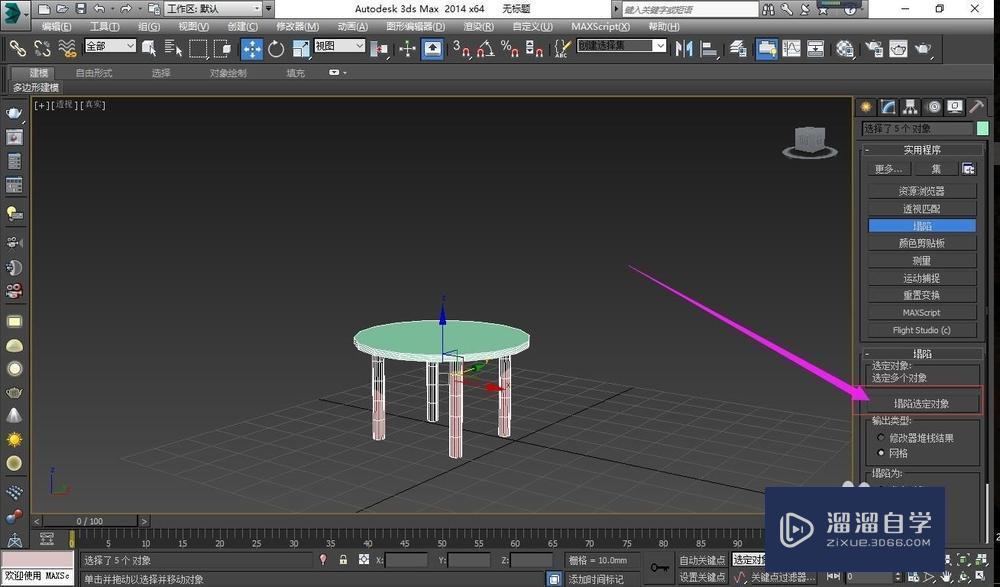
Task: Open the 渲染 menu
Action: coord(481,26)
